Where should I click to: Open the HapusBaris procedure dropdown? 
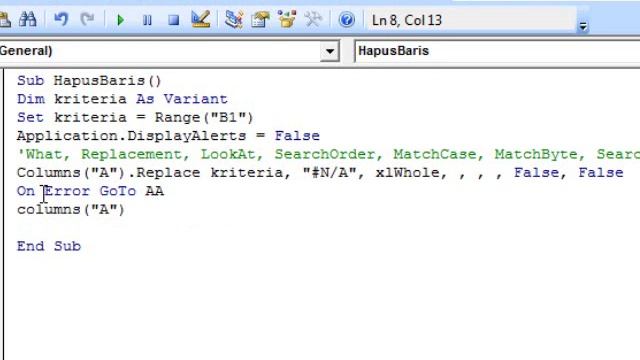[497, 51]
